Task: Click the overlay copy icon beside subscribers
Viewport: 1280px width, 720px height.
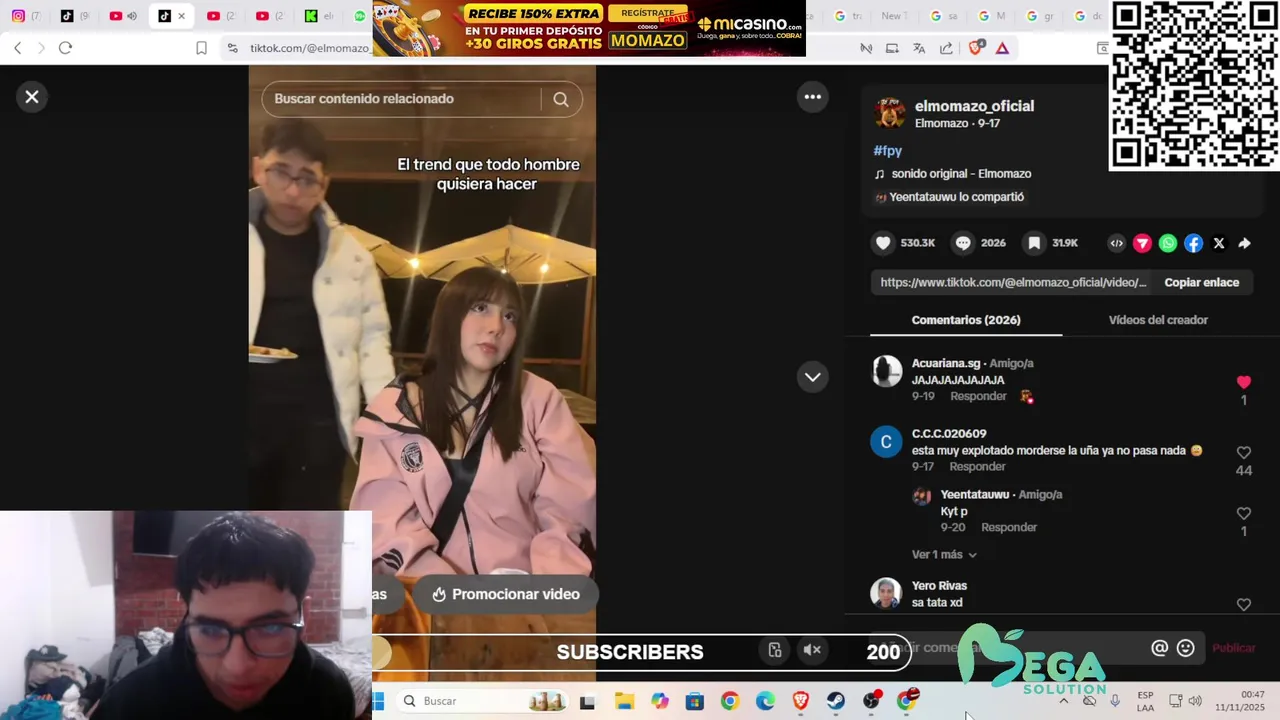Action: [x=775, y=651]
